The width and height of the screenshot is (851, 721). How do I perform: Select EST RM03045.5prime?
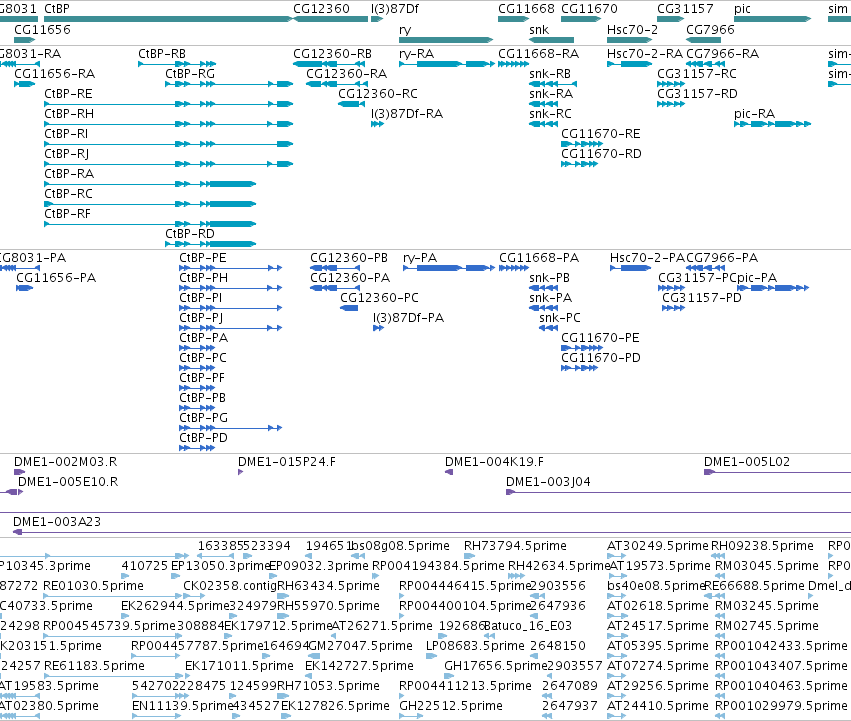[767, 566]
